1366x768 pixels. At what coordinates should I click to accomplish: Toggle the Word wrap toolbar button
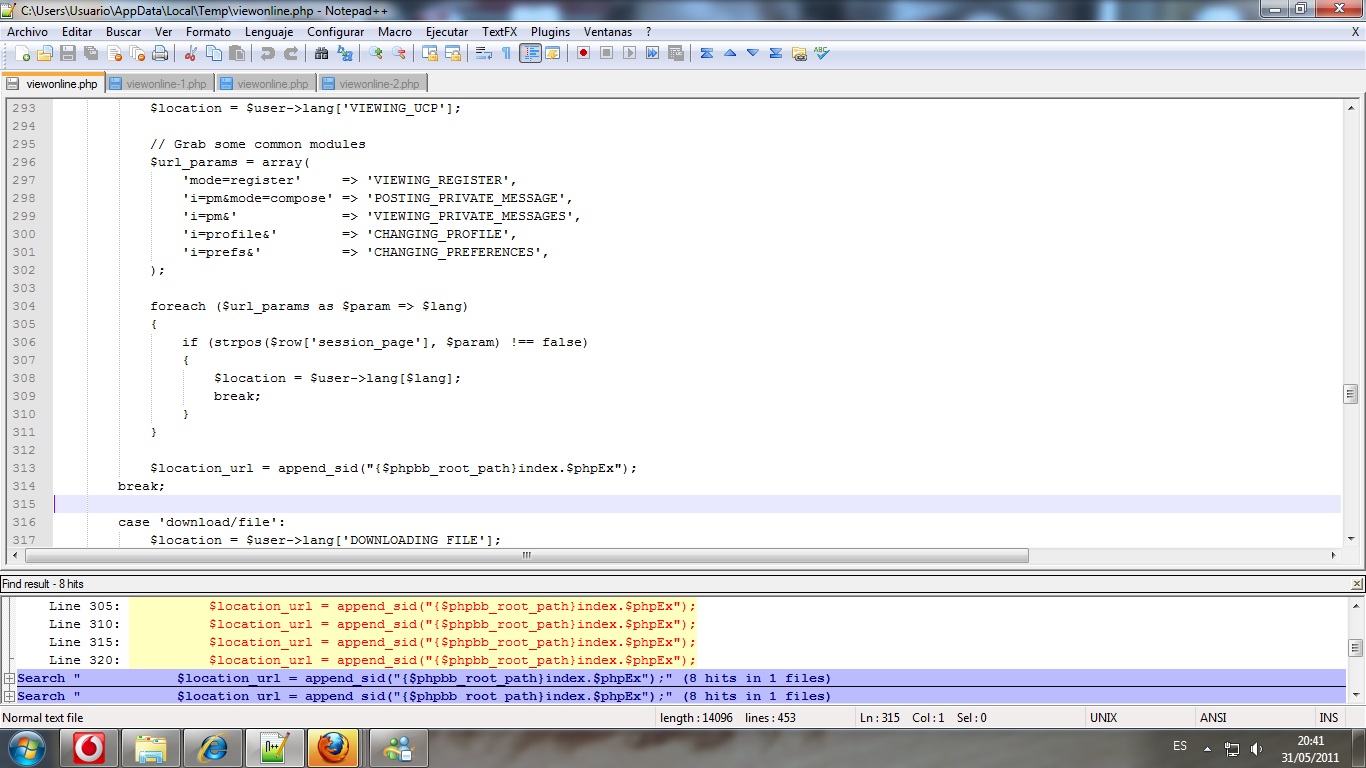pyautogui.click(x=484, y=53)
